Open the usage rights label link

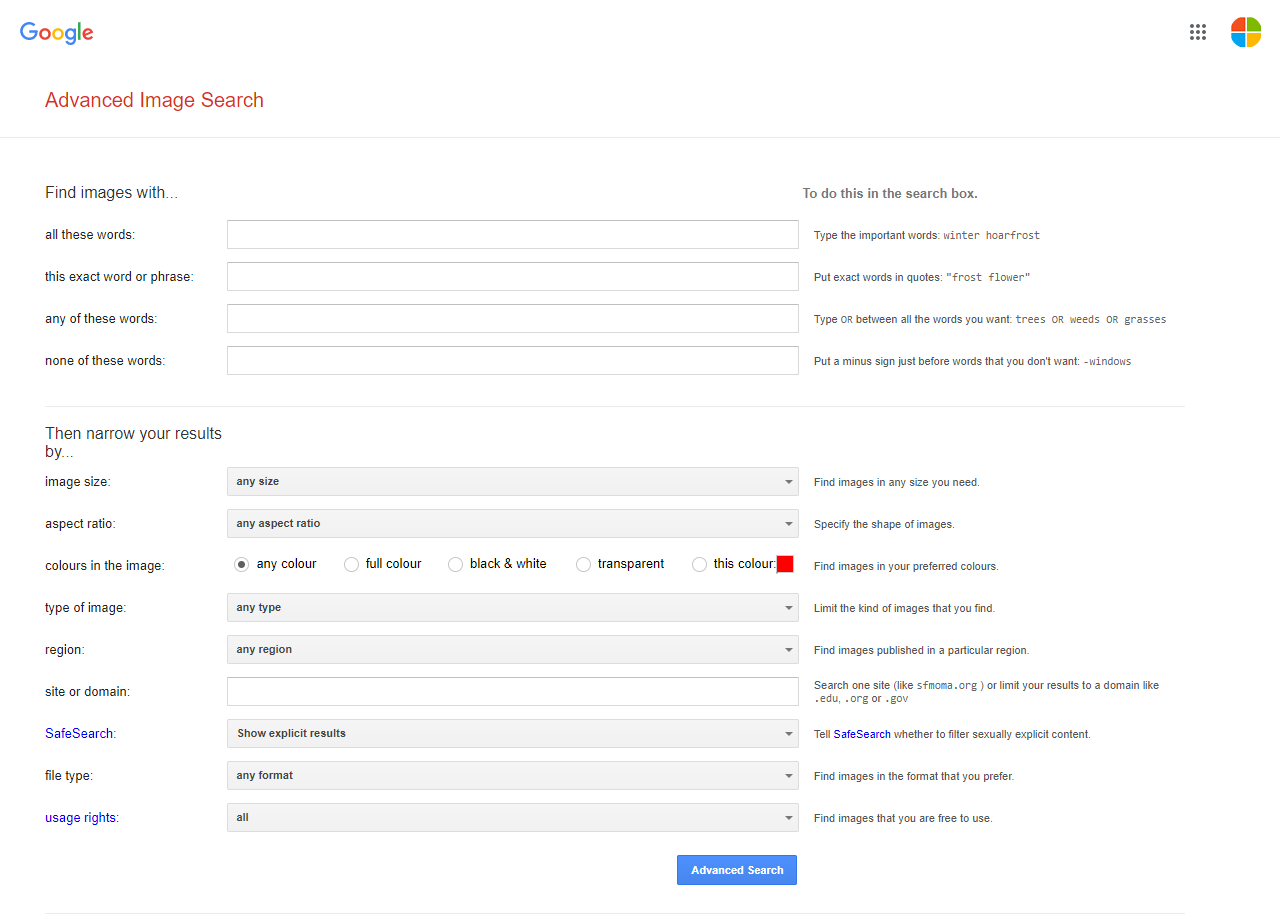point(81,817)
